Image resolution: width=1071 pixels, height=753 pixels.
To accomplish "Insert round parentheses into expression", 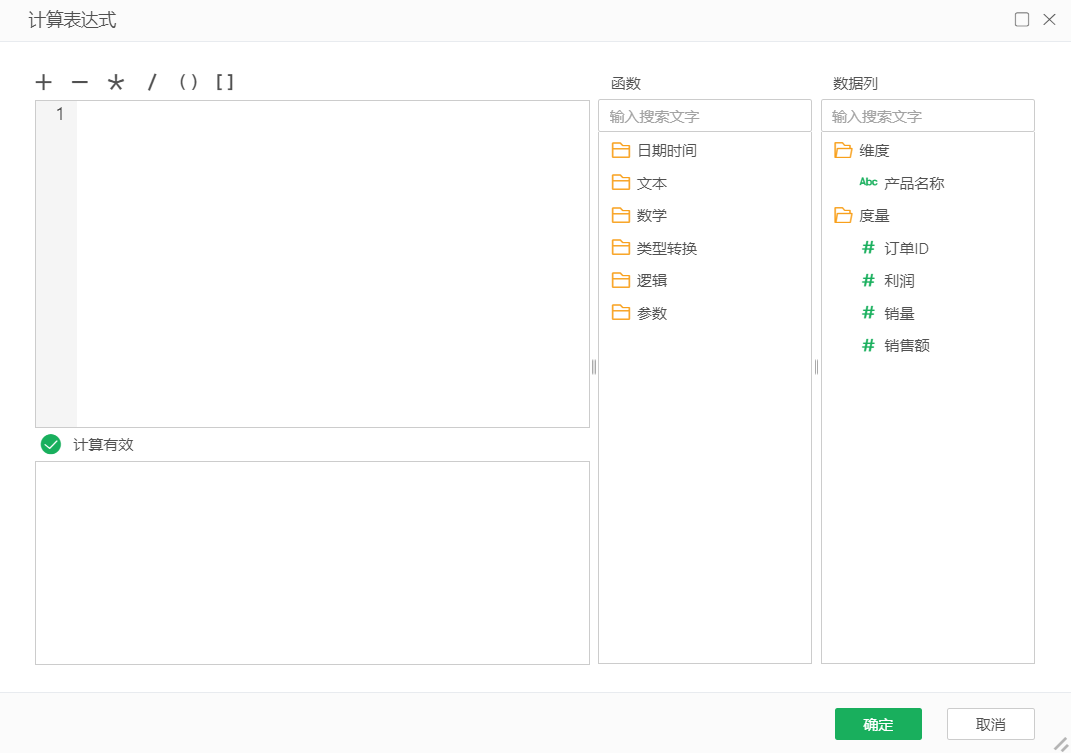I will [188, 83].
